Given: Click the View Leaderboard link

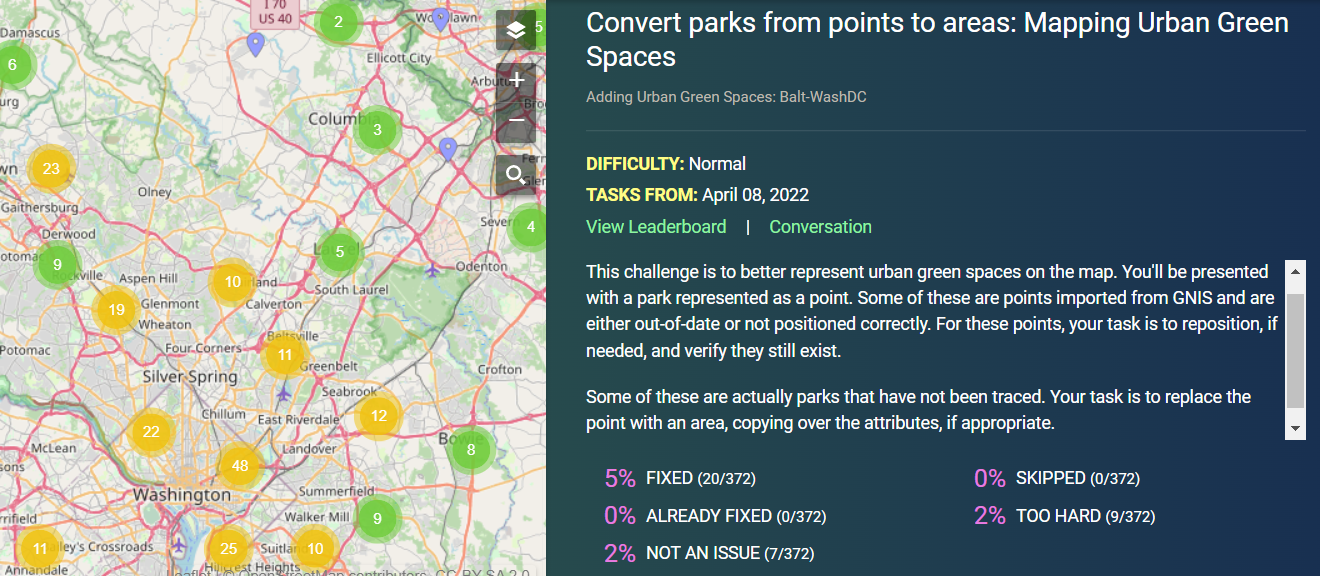Looking at the screenshot, I should [x=656, y=227].
